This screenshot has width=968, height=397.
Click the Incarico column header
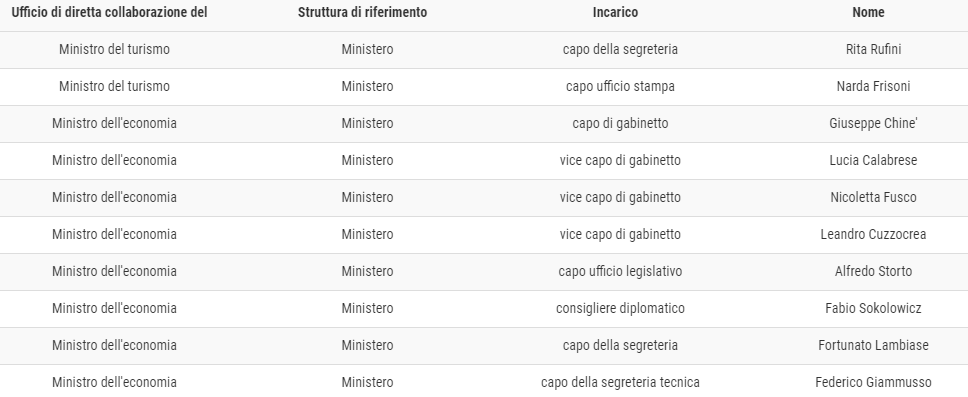pyautogui.click(x=615, y=12)
